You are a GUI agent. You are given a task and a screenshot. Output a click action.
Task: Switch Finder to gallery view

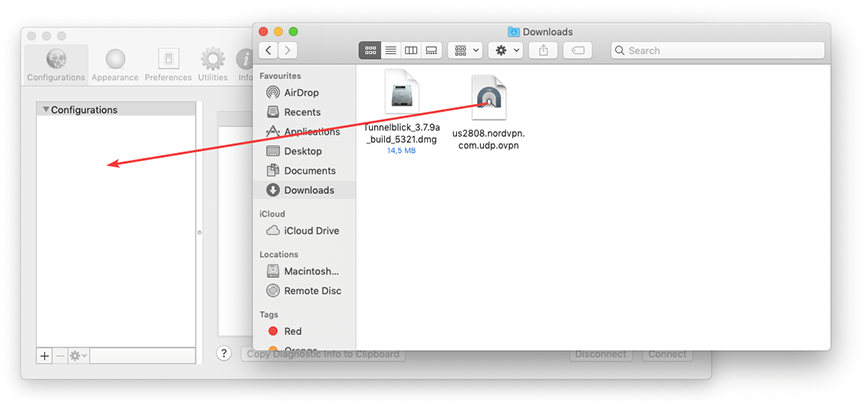431,50
